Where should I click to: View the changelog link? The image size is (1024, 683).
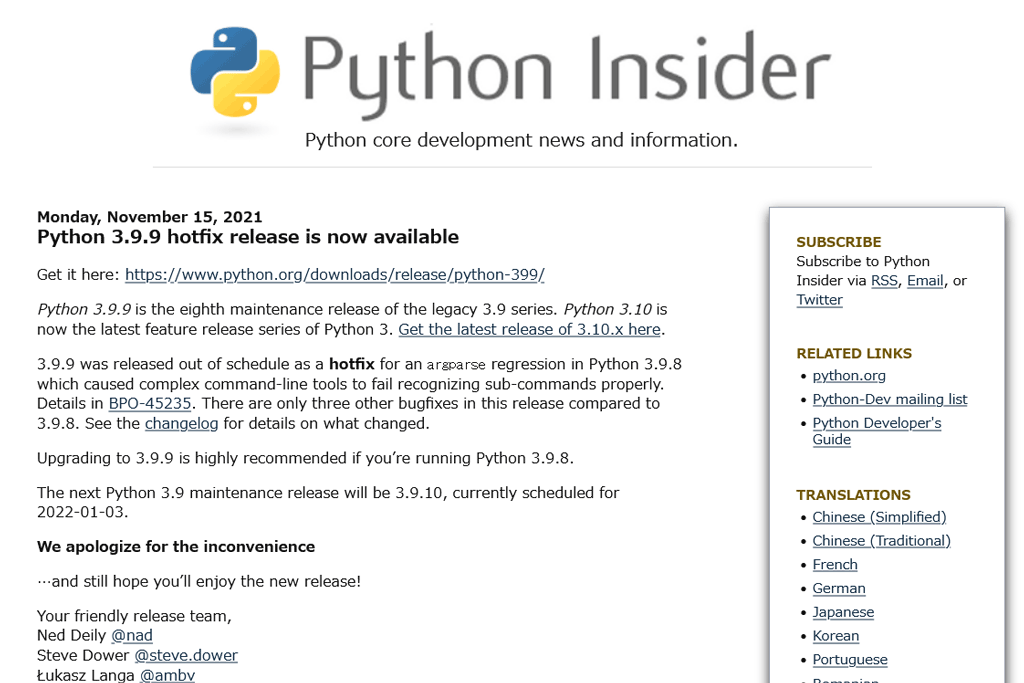click(x=181, y=423)
